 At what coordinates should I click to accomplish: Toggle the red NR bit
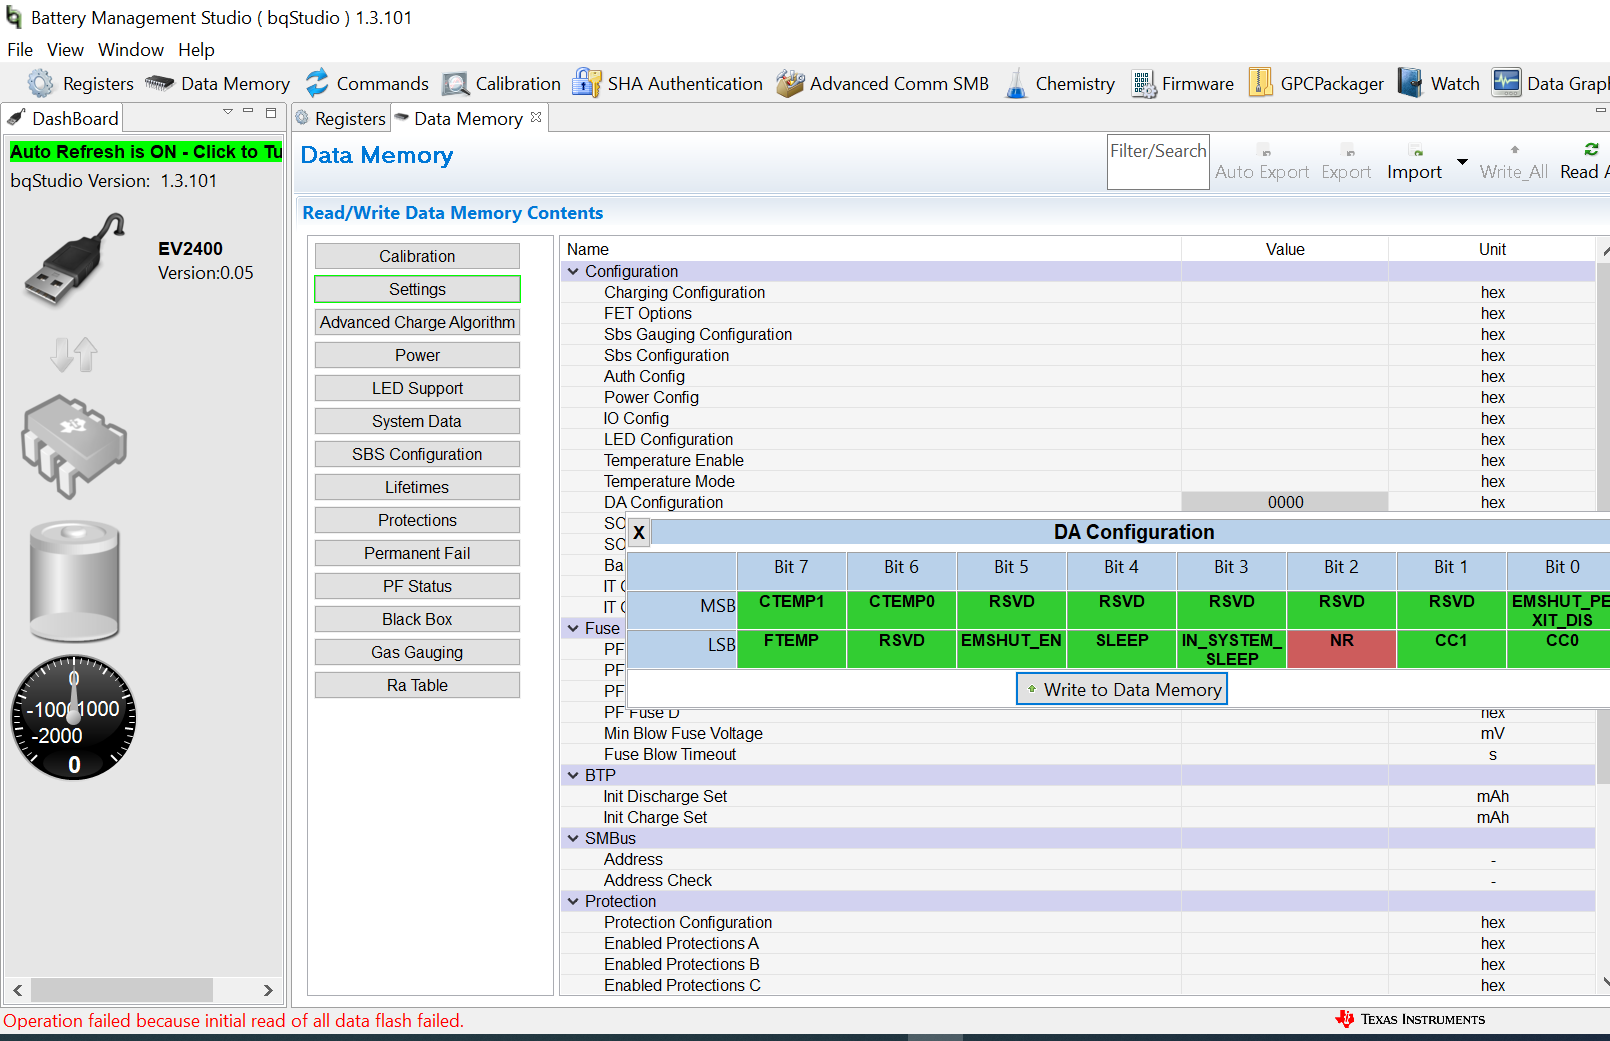tap(1341, 649)
